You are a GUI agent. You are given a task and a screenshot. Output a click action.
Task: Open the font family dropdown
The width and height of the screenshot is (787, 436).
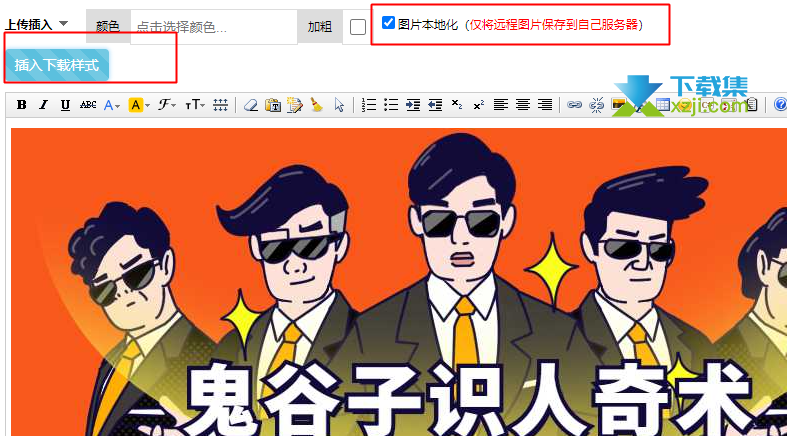pos(167,105)
